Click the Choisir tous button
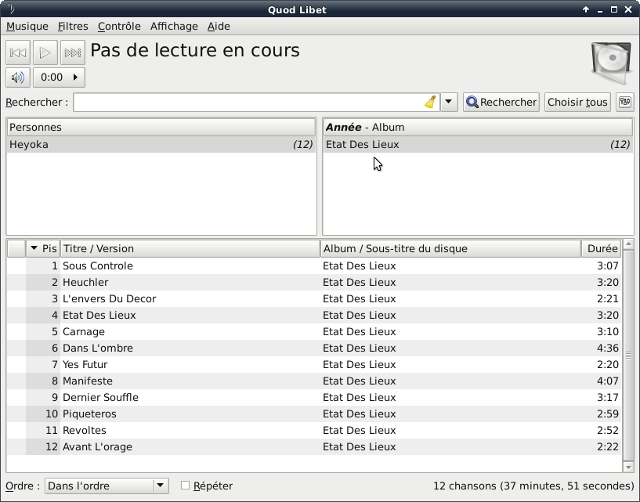The image size is (640, 502). 578,102
